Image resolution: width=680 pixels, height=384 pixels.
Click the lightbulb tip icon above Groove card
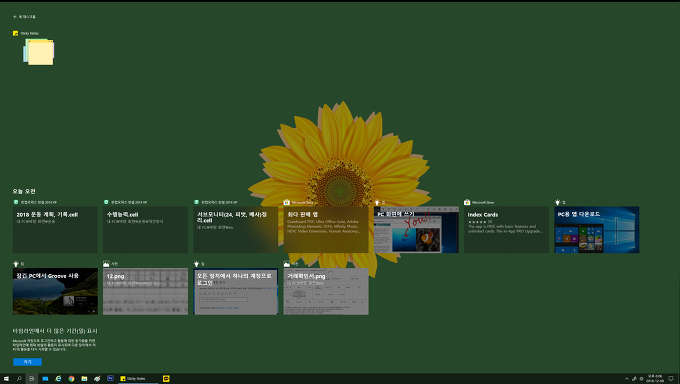16,264
